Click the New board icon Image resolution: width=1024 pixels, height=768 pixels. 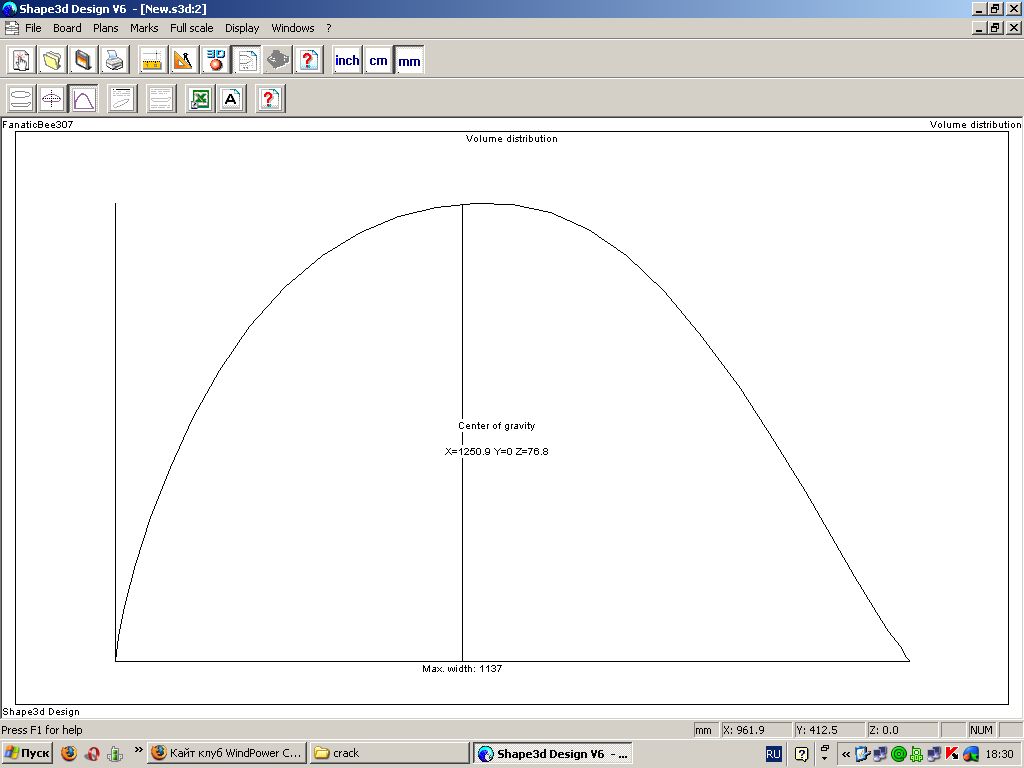click(21, 61)
